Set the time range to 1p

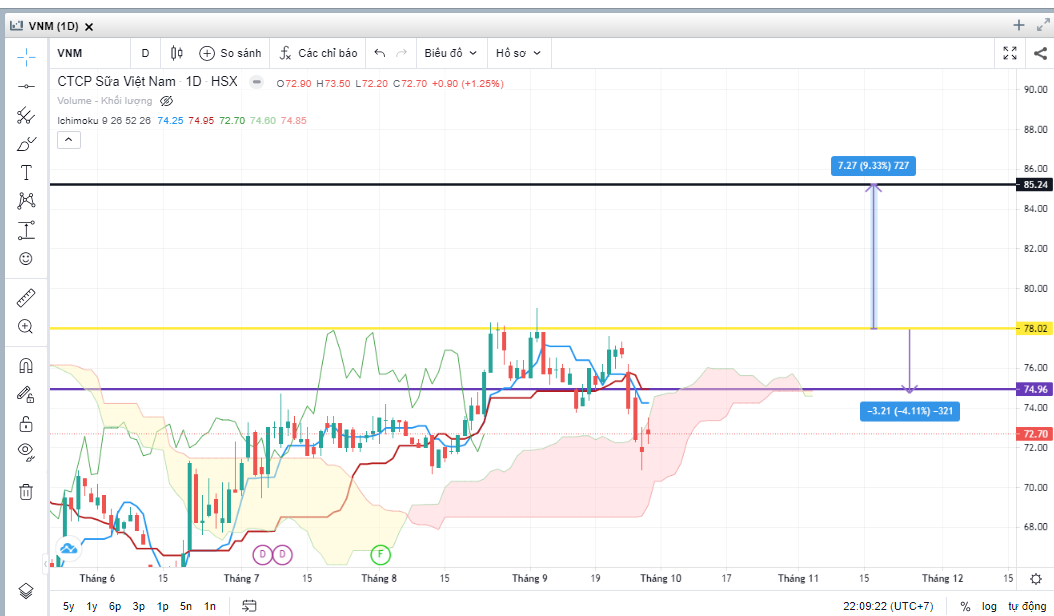[163, 606]
